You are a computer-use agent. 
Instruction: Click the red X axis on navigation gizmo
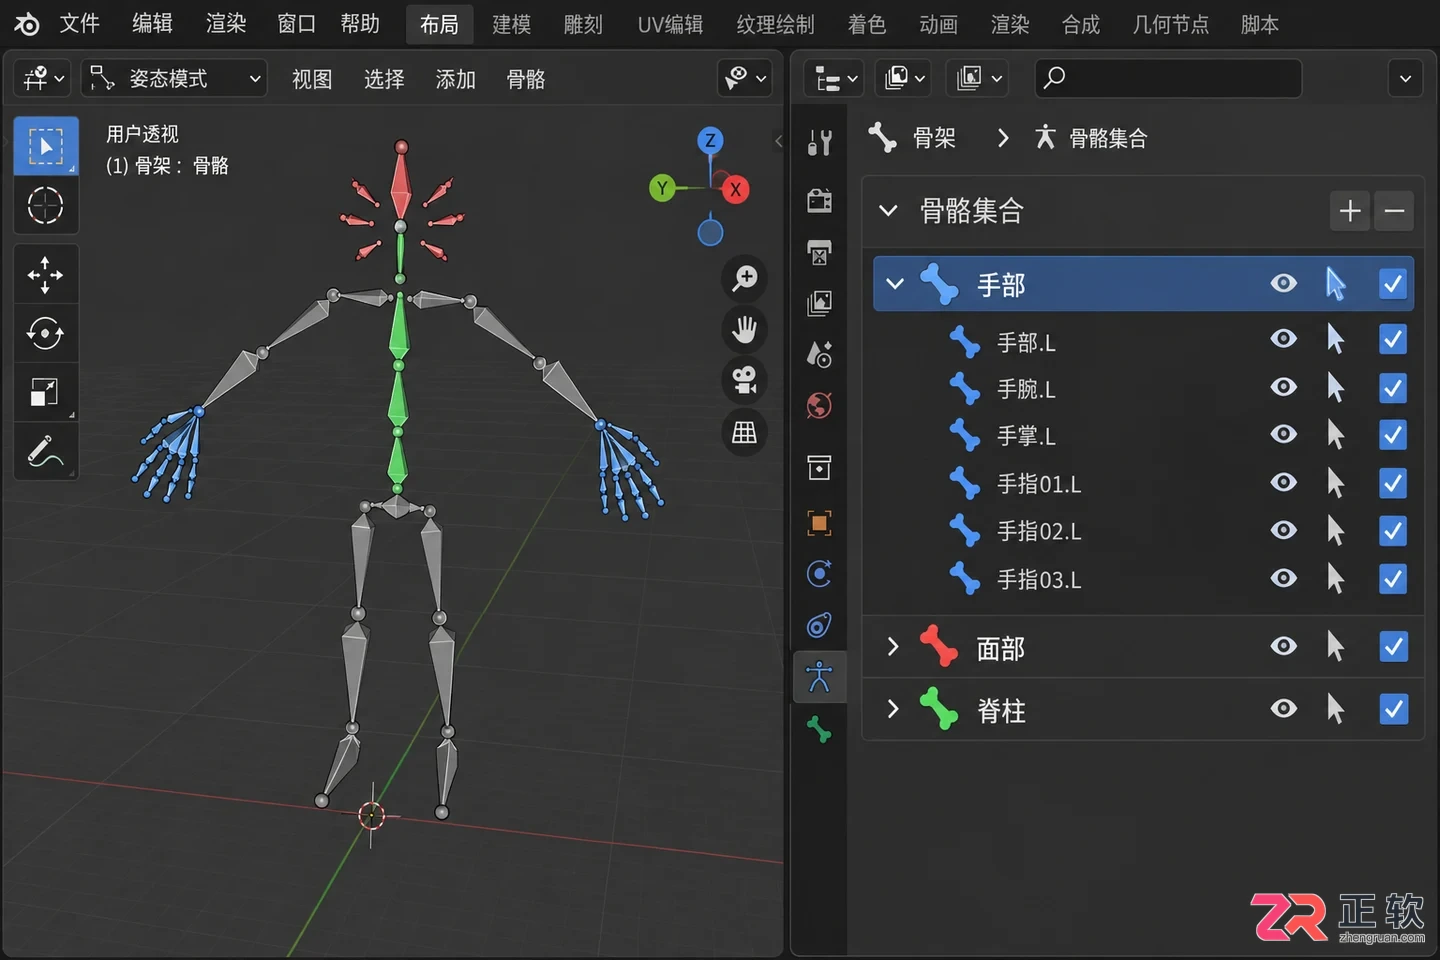coord(736,189)
